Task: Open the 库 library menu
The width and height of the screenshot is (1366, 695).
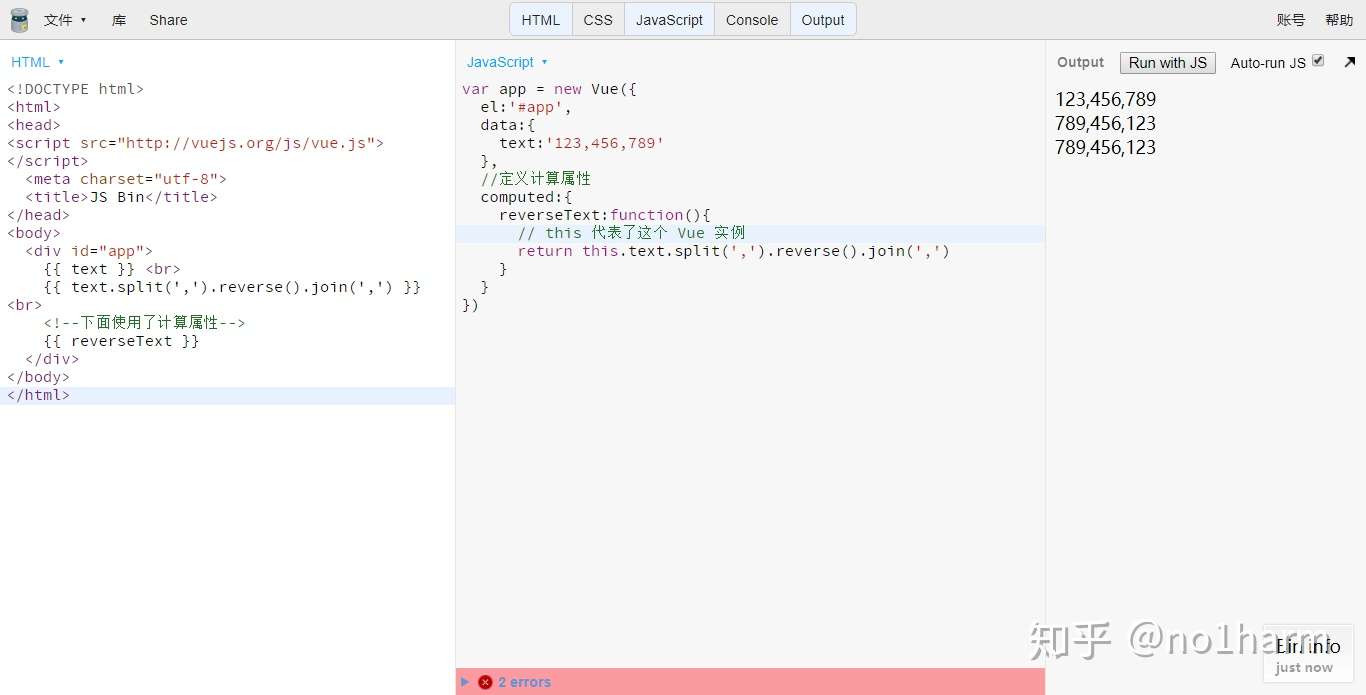Action: 119,20
